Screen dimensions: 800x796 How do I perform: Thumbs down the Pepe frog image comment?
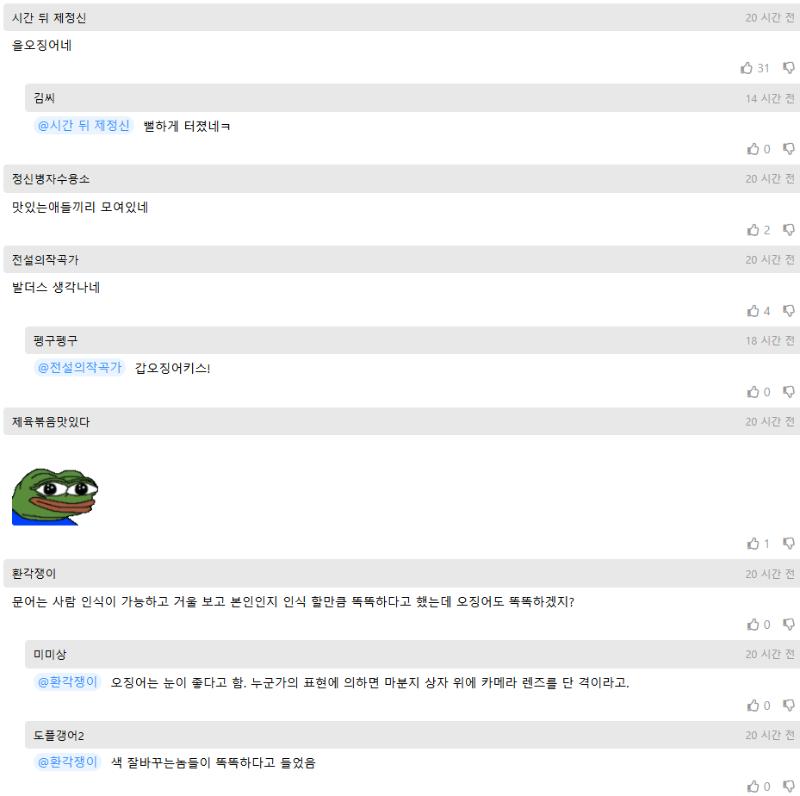point(789,543)
